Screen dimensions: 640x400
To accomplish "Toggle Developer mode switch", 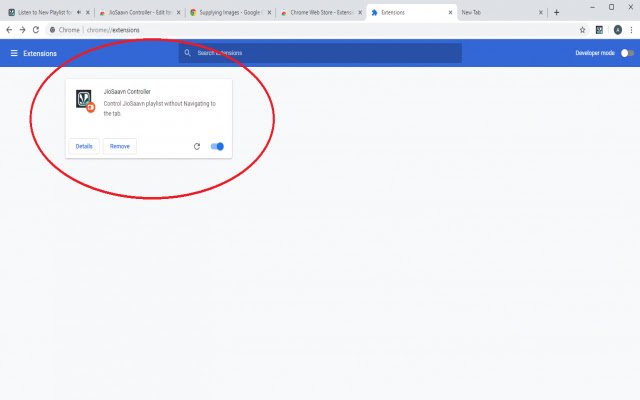I will pos(627,53).
